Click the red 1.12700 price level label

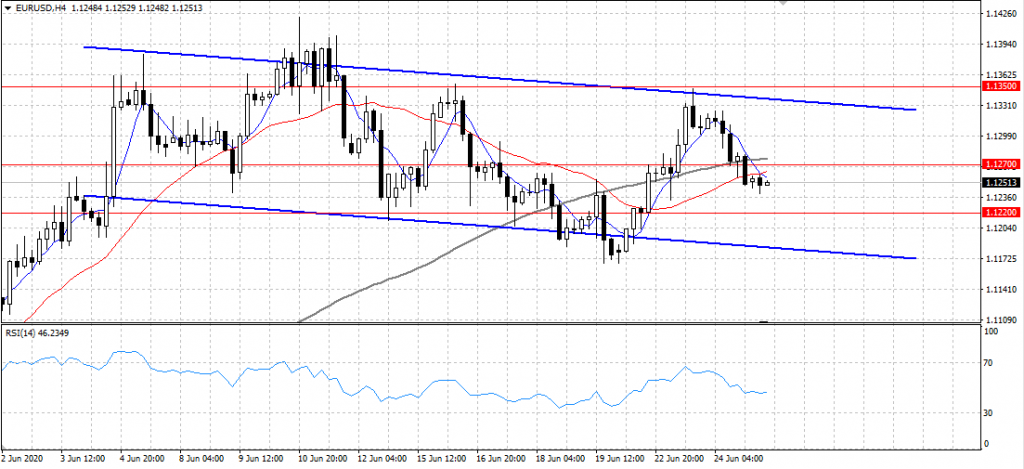(x=1000, y=164)
